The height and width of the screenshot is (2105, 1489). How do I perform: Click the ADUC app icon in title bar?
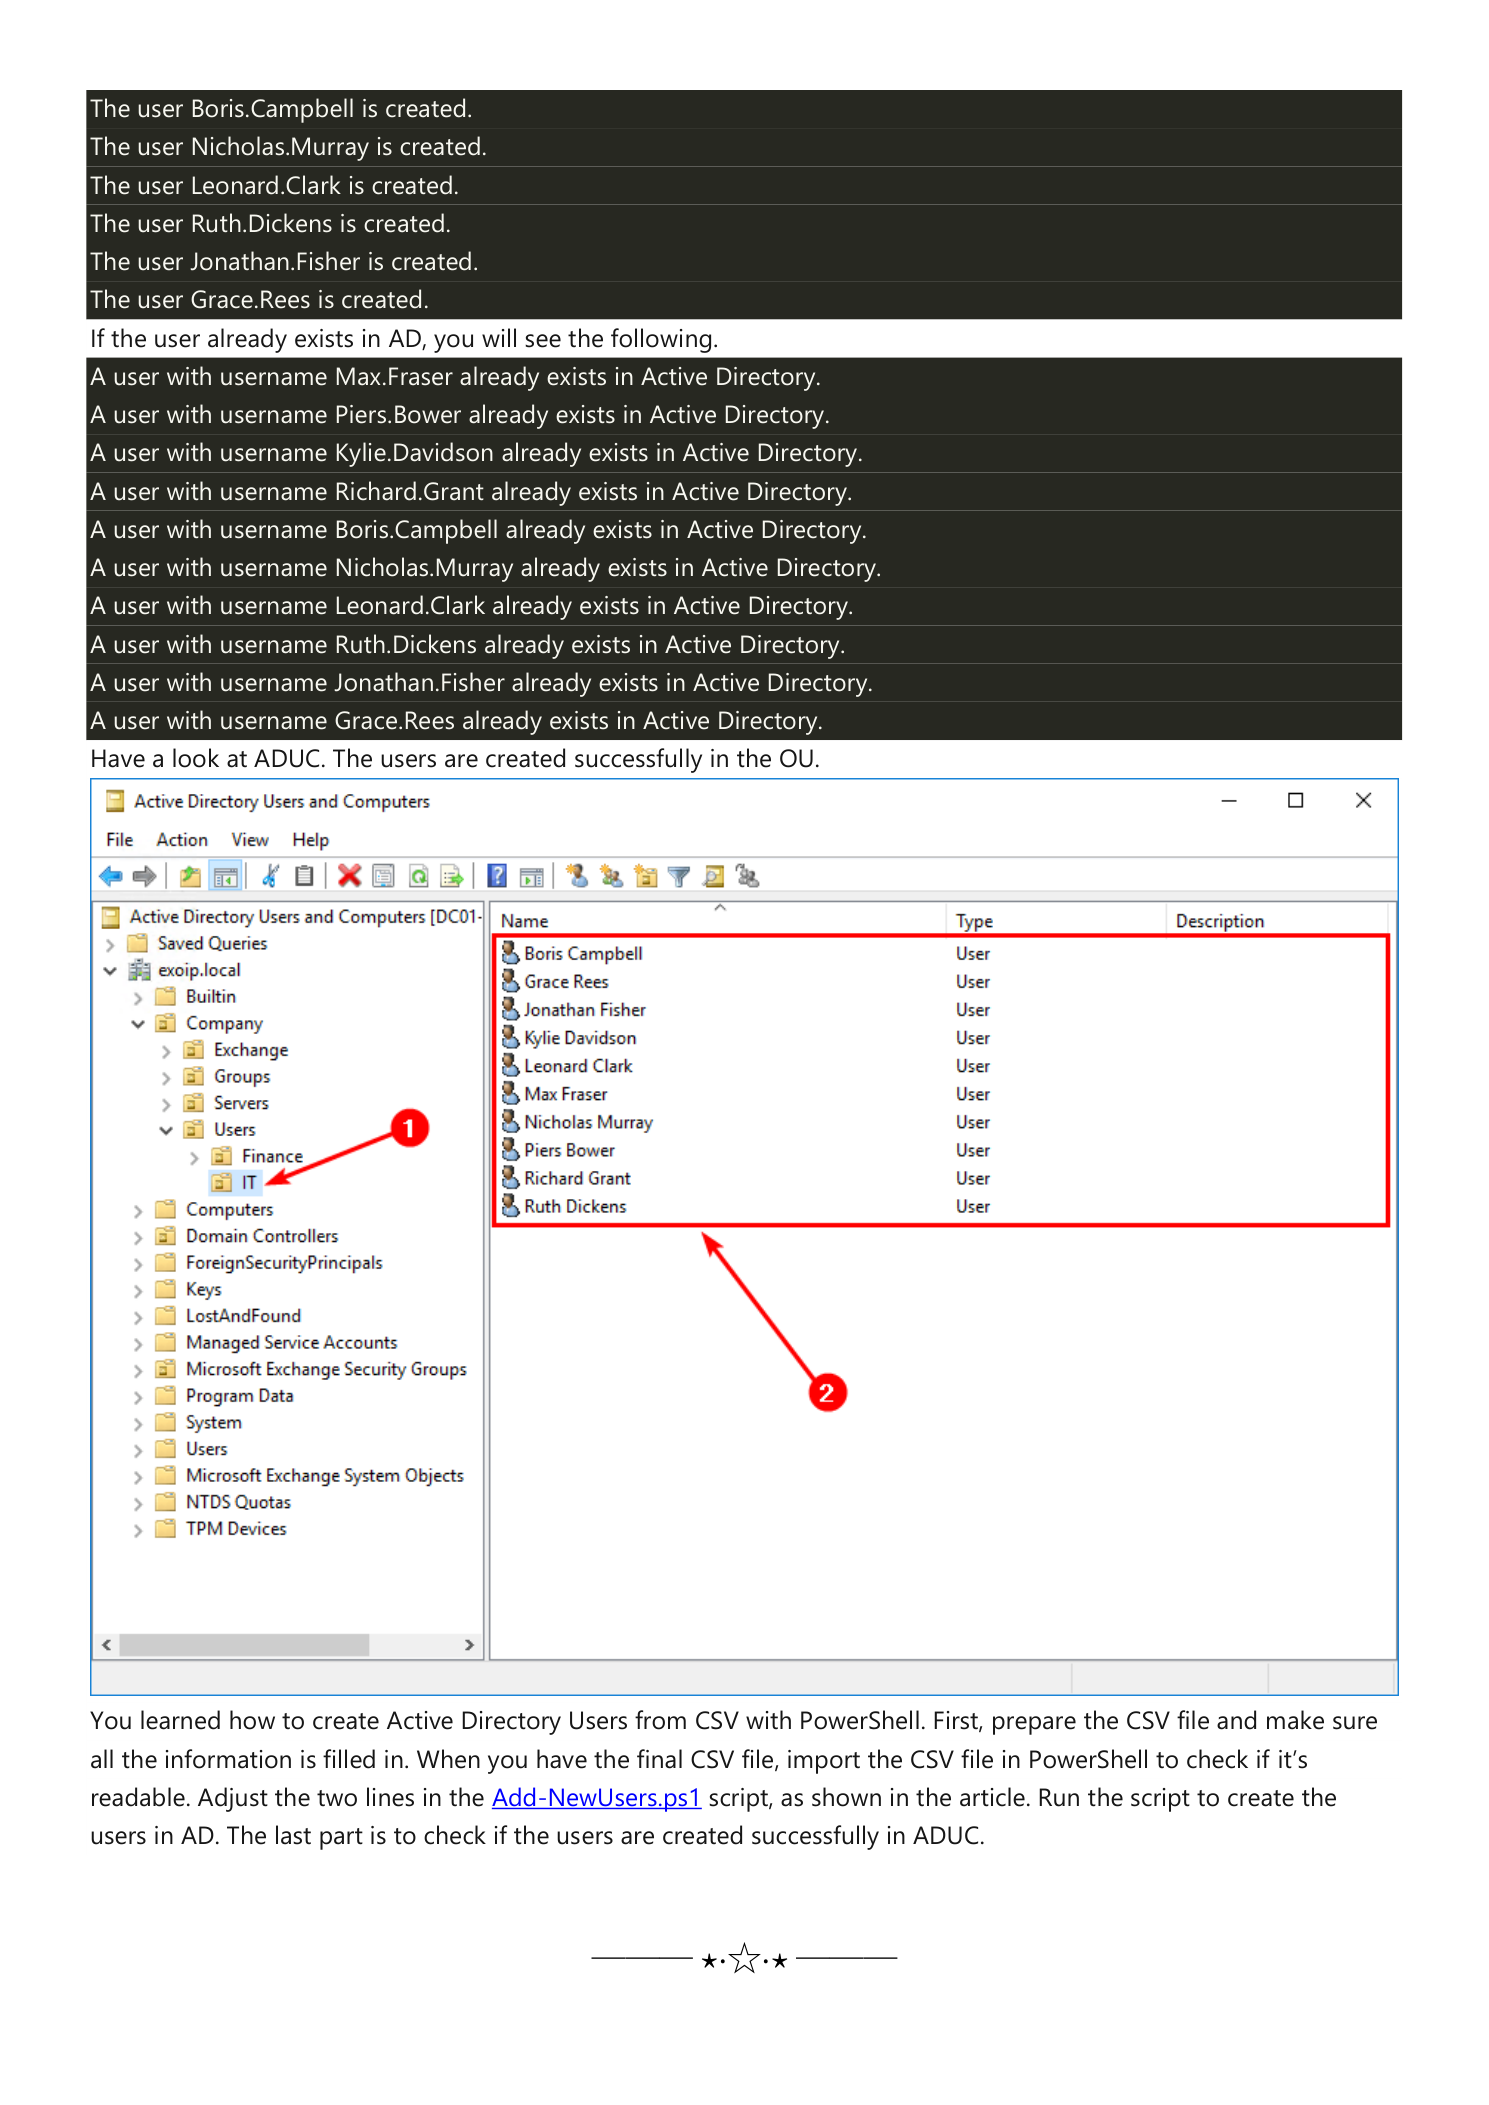(x=115, y=801)
